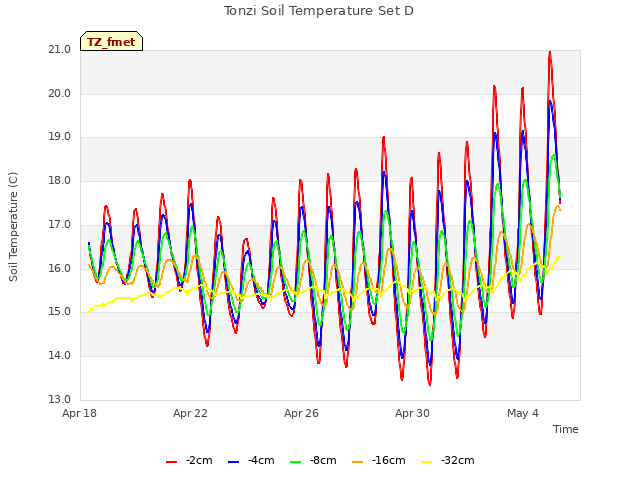
Task: Click the 19.0 y-axis tick label
Action: tap(60, 137)
